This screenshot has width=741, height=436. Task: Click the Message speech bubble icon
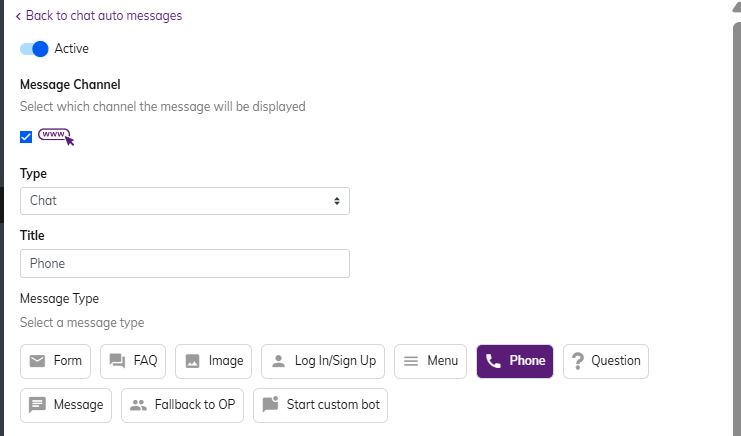[x=38, y=405]
